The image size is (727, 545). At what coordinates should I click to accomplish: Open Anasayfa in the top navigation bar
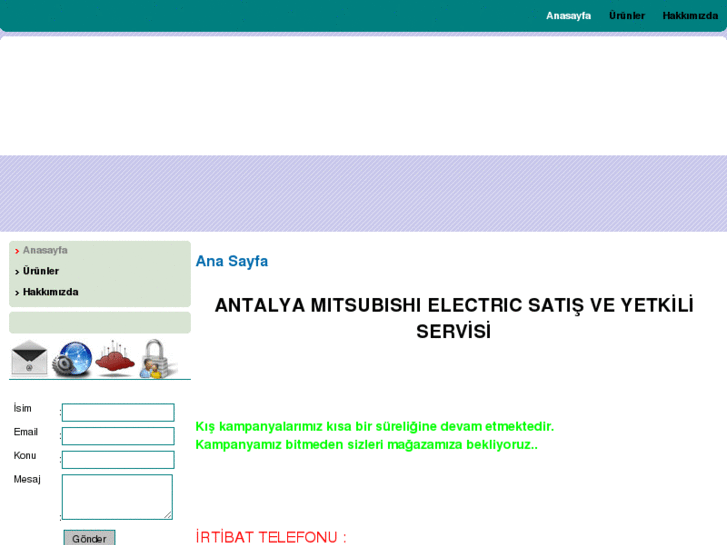(x=568, y=16)
